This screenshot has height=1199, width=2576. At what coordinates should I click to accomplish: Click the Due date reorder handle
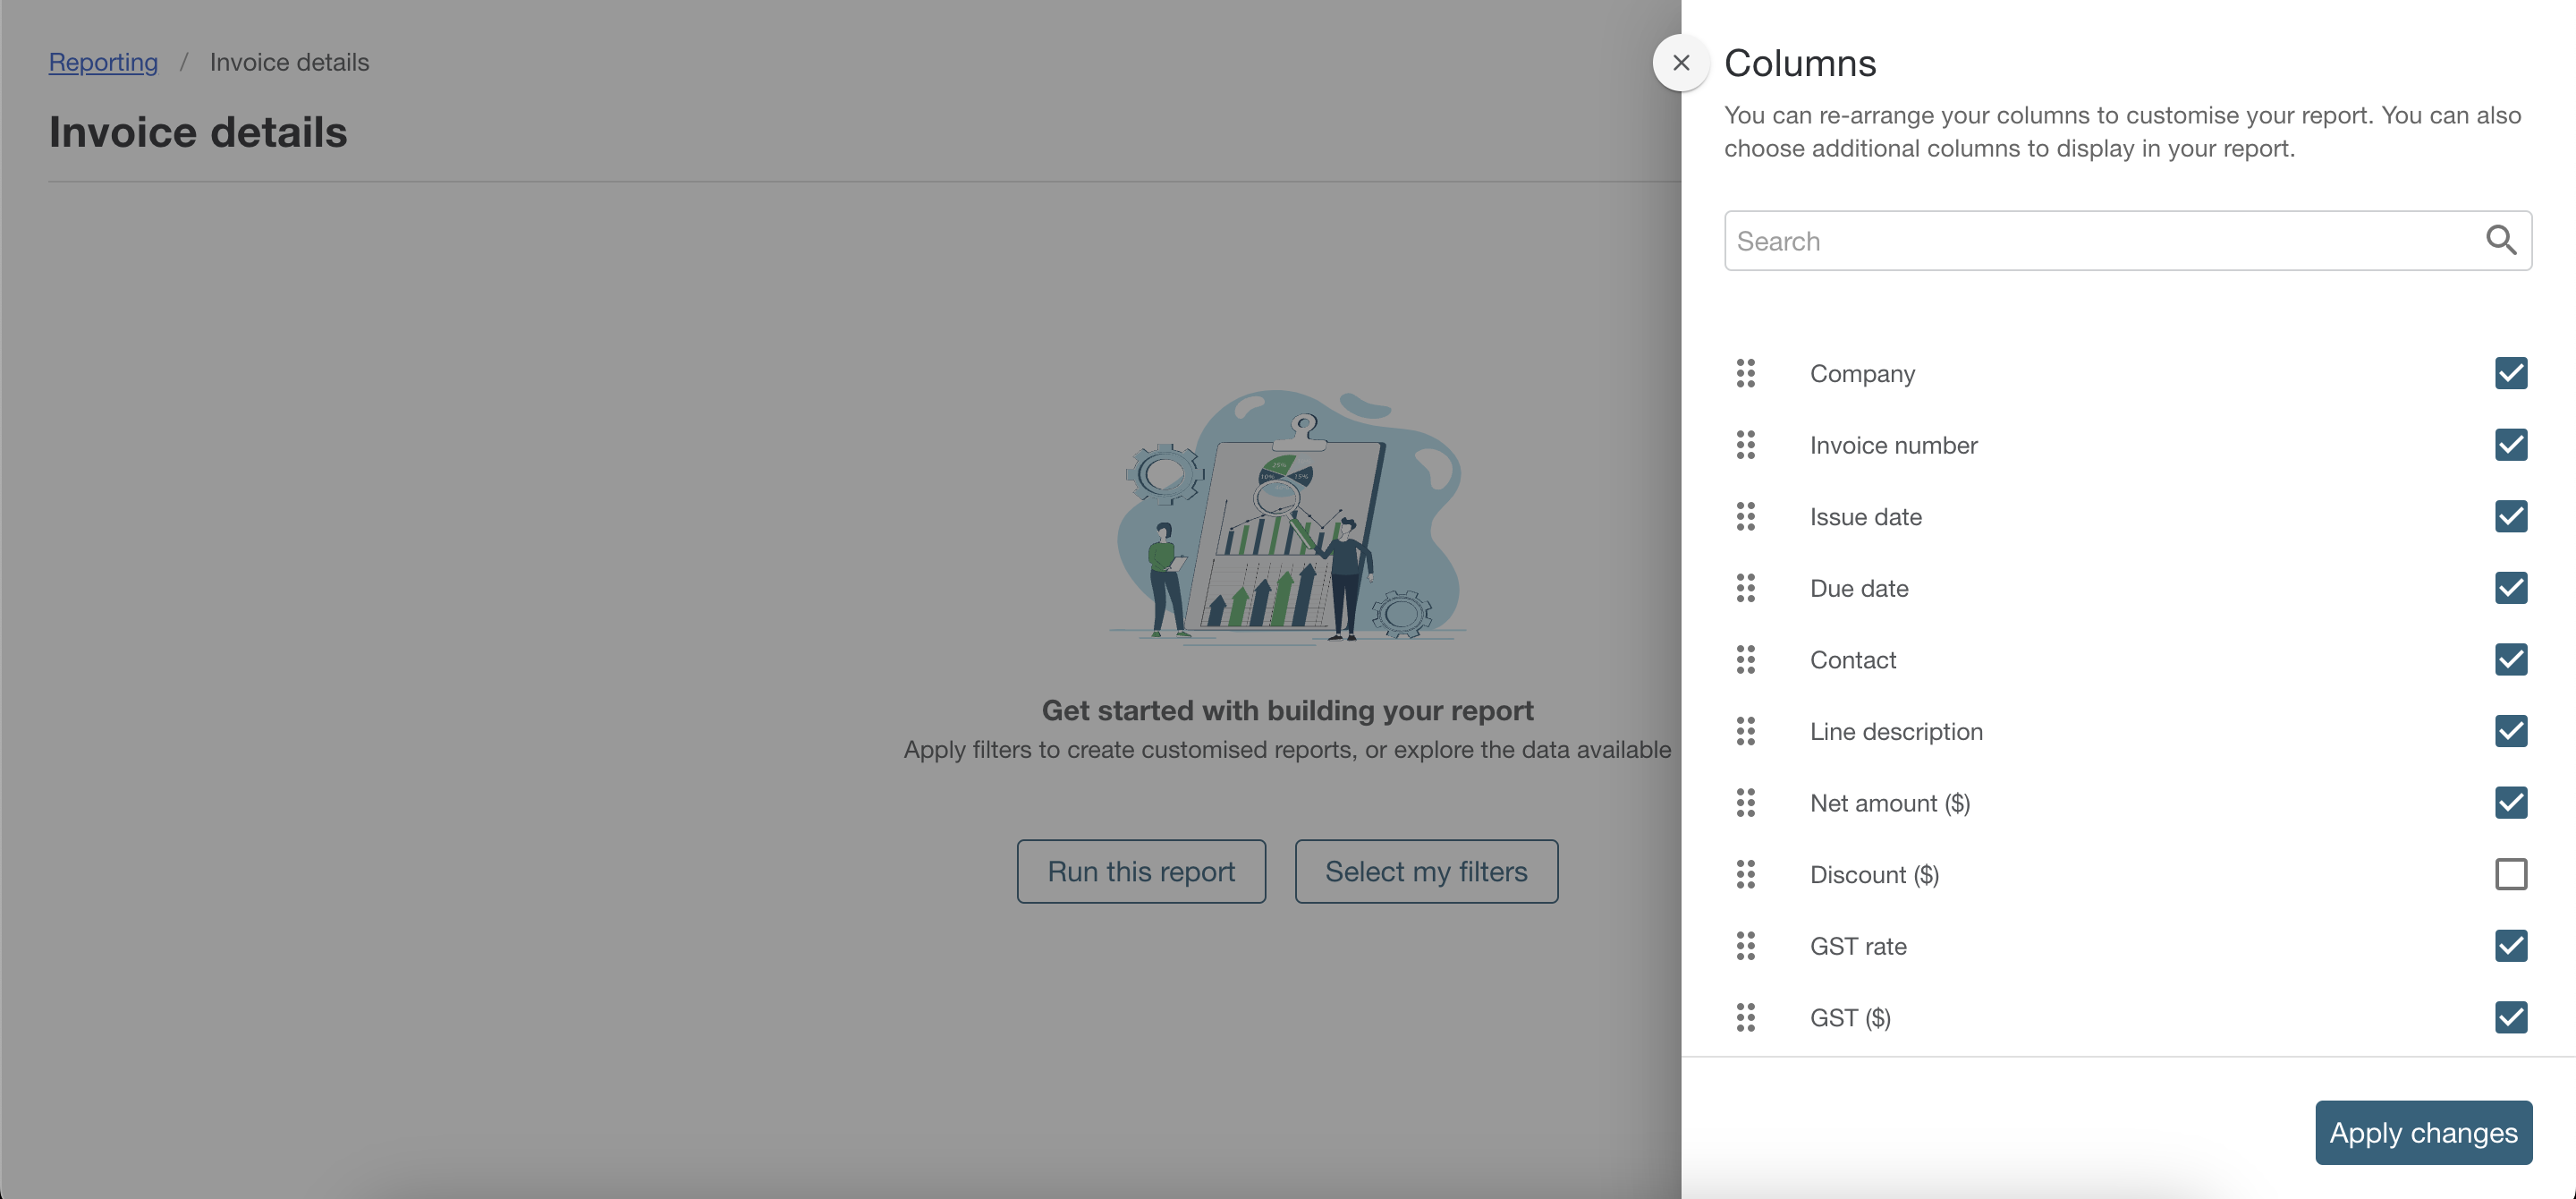click(x=1746, y=588)
